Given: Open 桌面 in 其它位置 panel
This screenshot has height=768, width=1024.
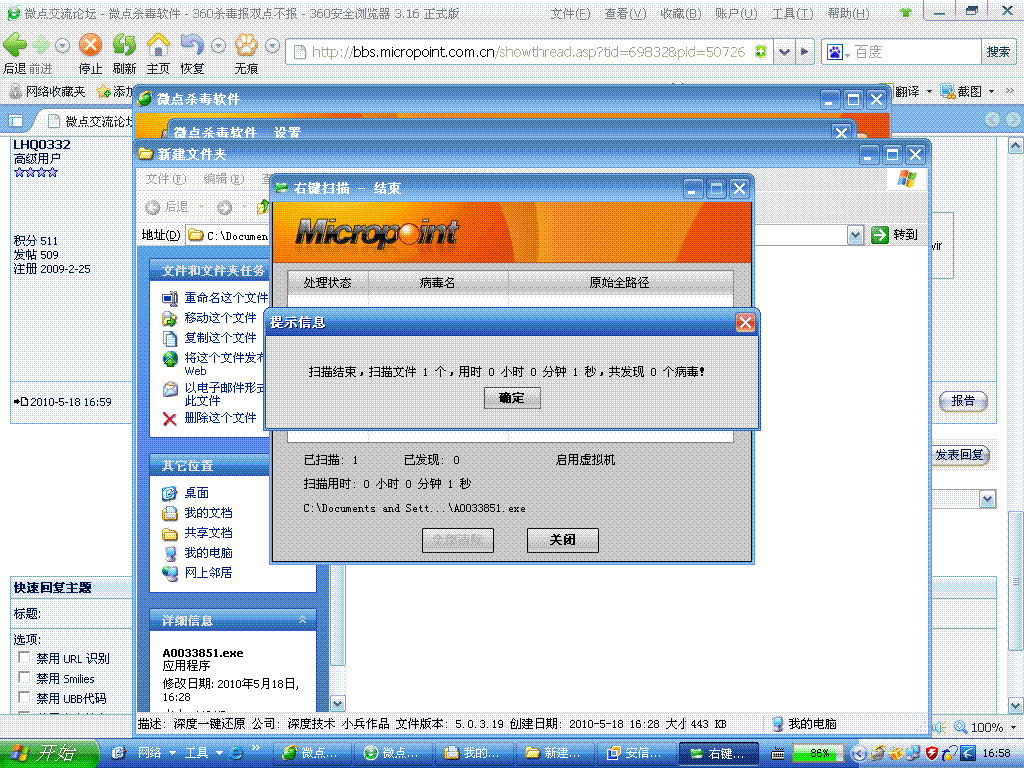Looking at the screenshot, I should click(197, 493).
